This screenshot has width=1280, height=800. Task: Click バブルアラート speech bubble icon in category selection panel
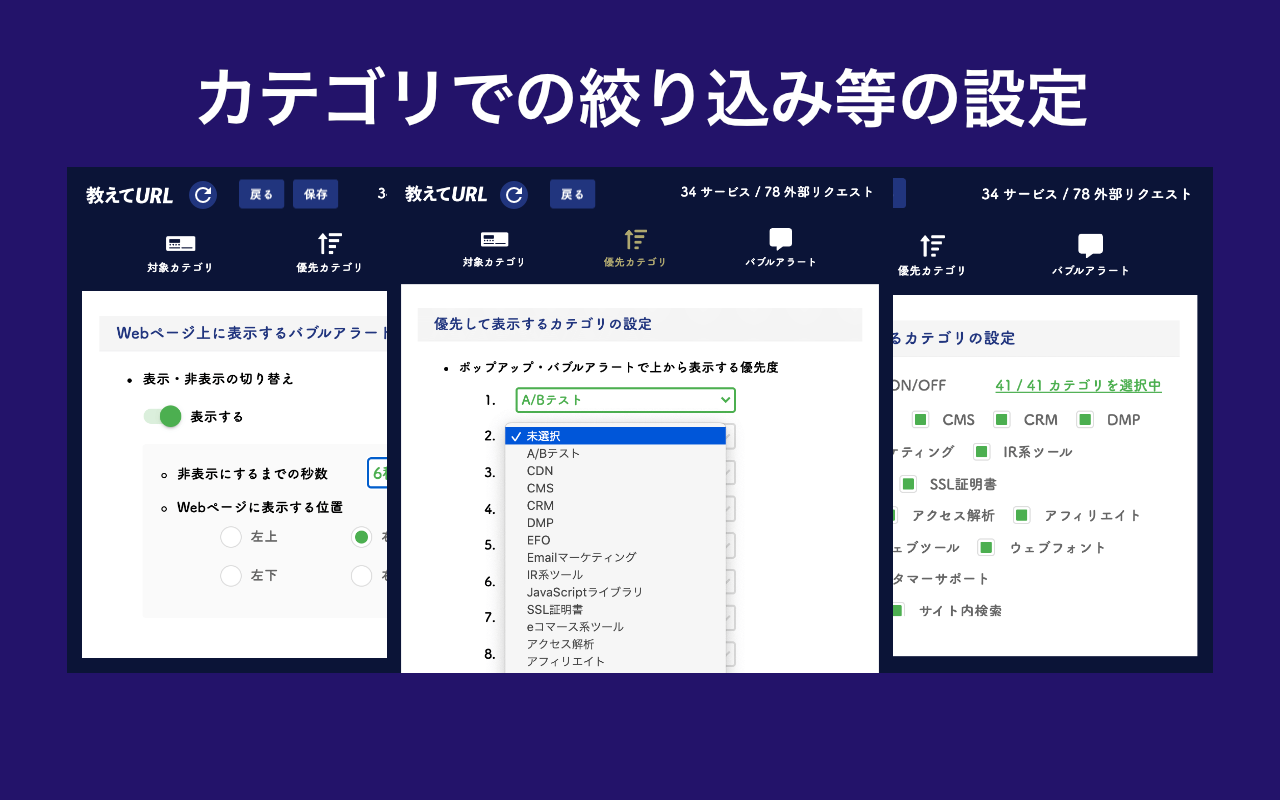[x=1090, y=246]
